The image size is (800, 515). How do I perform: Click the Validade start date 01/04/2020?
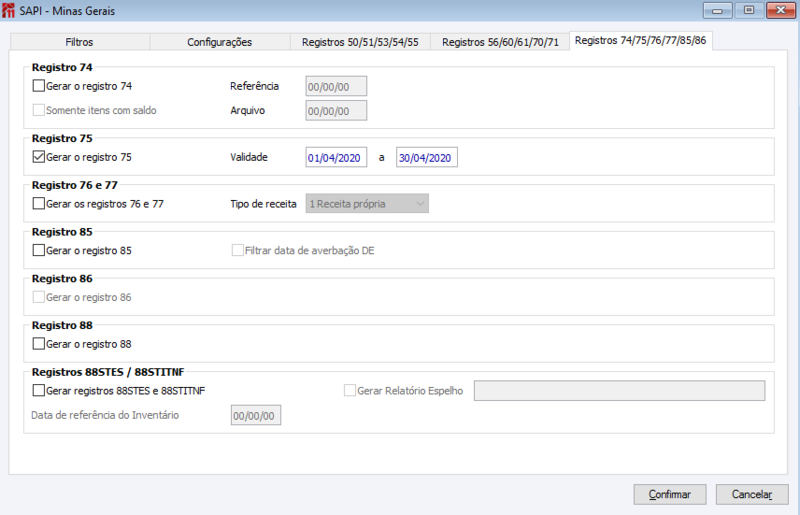click(336, 157)
